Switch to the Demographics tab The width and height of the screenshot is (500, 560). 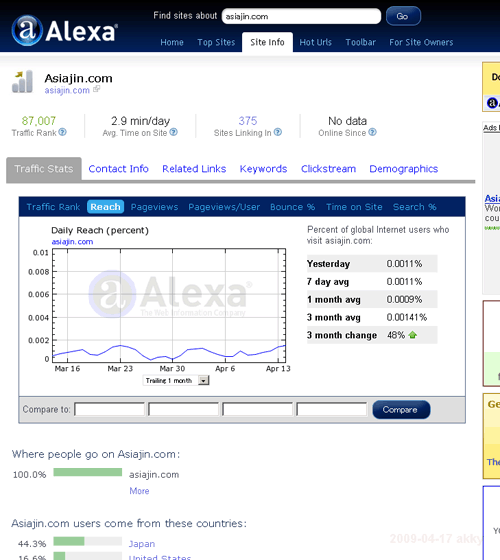click(404, 169)
